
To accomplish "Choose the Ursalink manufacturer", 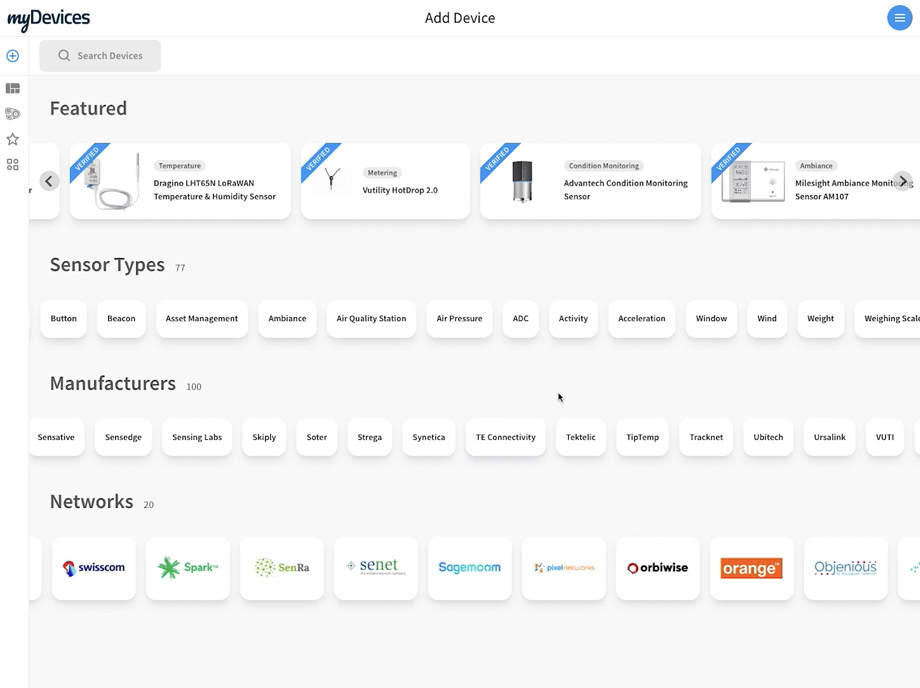I will [830, 437].
